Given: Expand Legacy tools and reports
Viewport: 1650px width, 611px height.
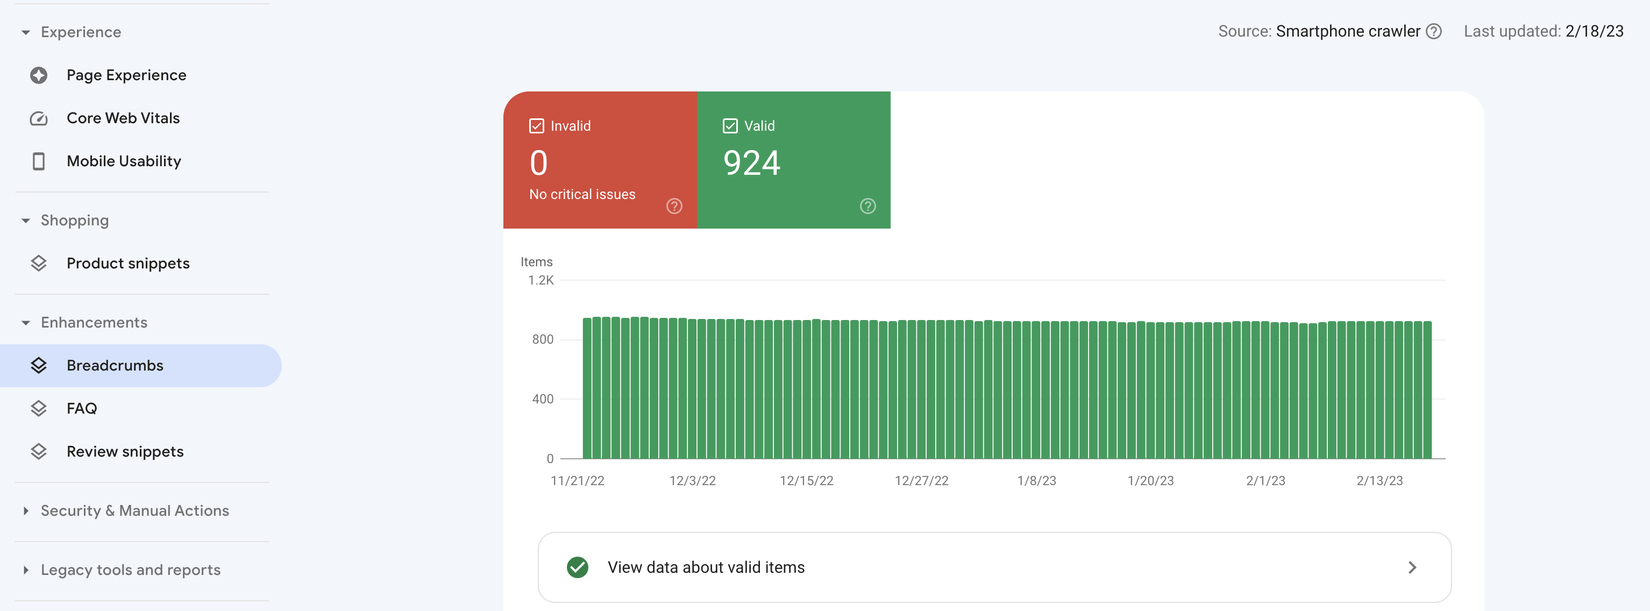Looking at the screenshot, I should coord(26,570).
